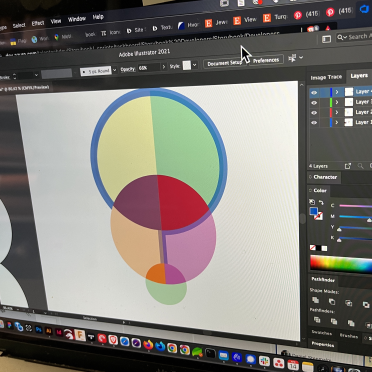Open the Effect menu
This screenshot has height=372, width=372.
click(x=38, y=23)
